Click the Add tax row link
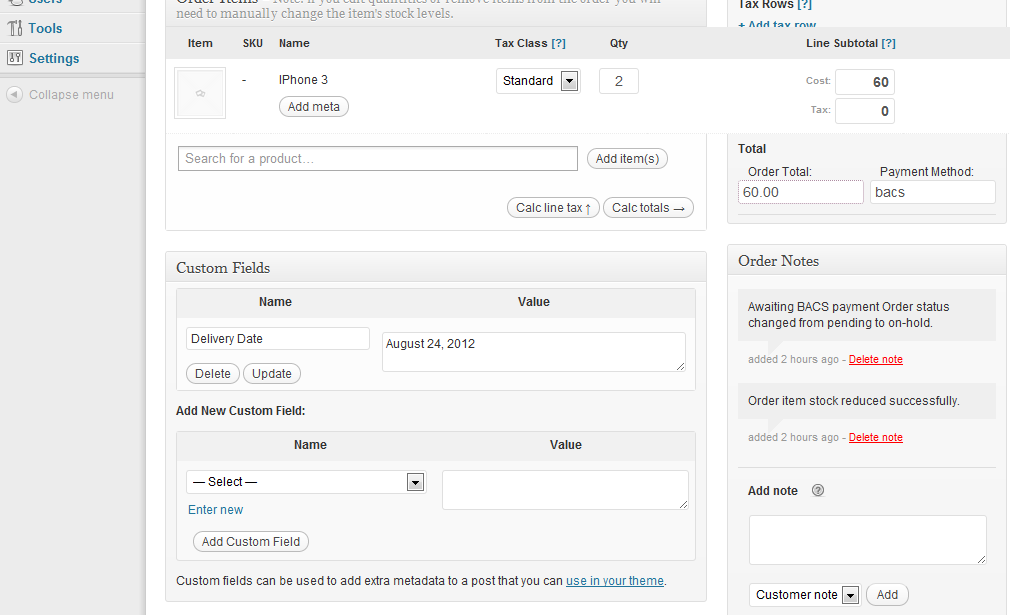 pos(777,22)
